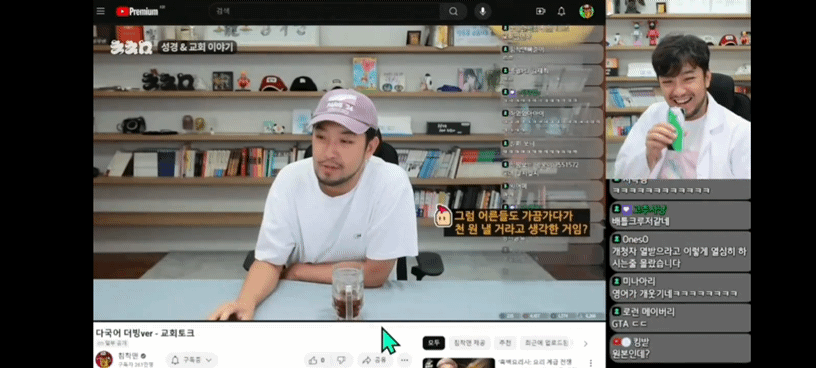
Task: Select the 침착맨 제공 filter chip
Action: (x=469, y=343)
